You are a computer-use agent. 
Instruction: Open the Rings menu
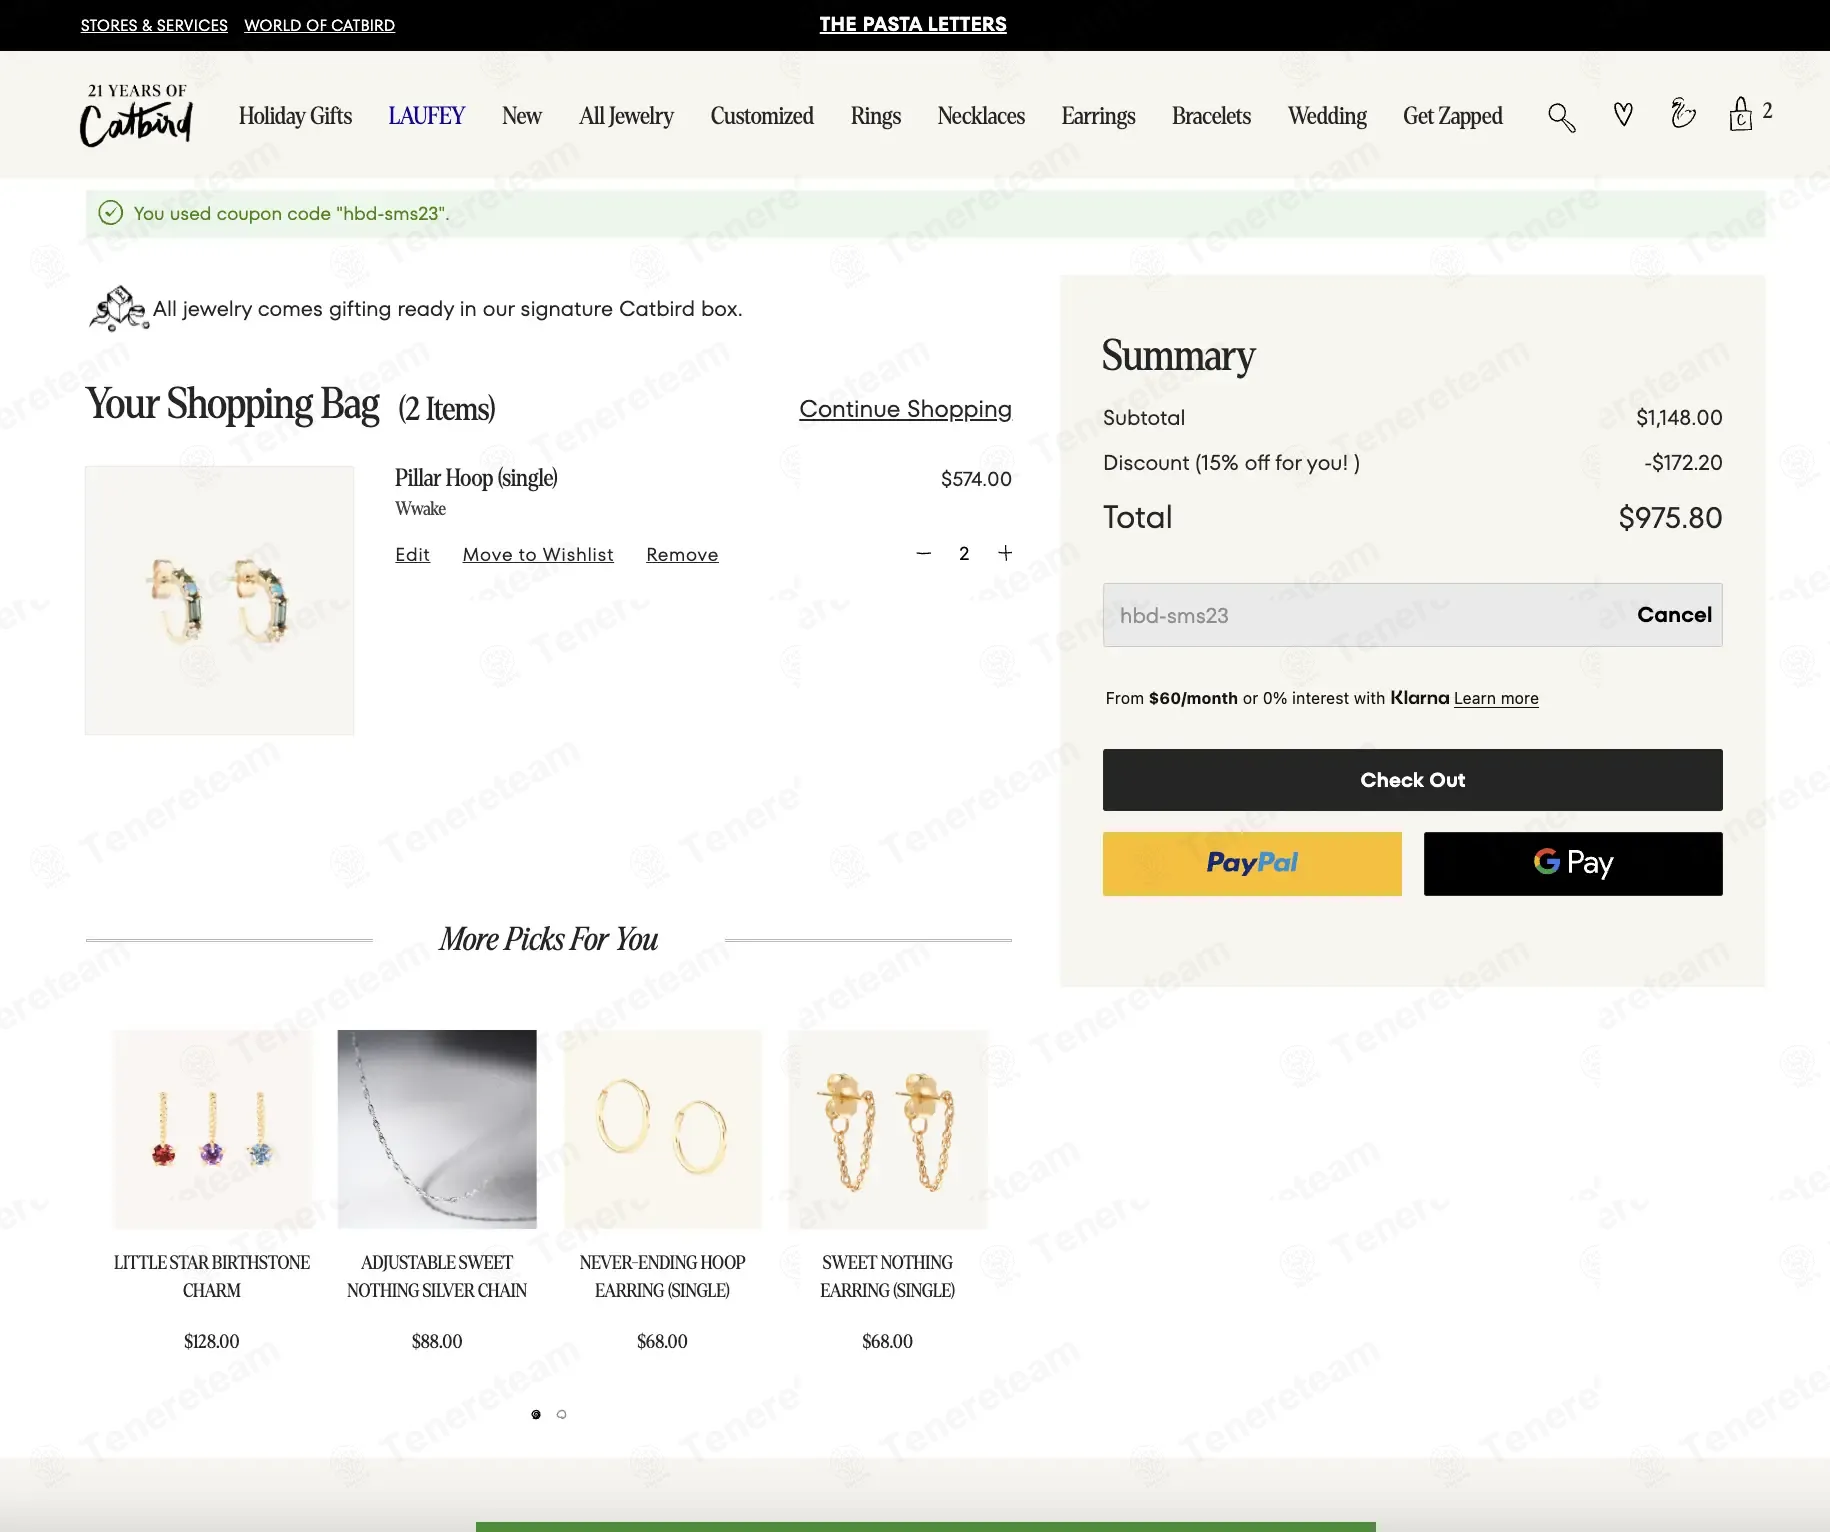(875, 116)
